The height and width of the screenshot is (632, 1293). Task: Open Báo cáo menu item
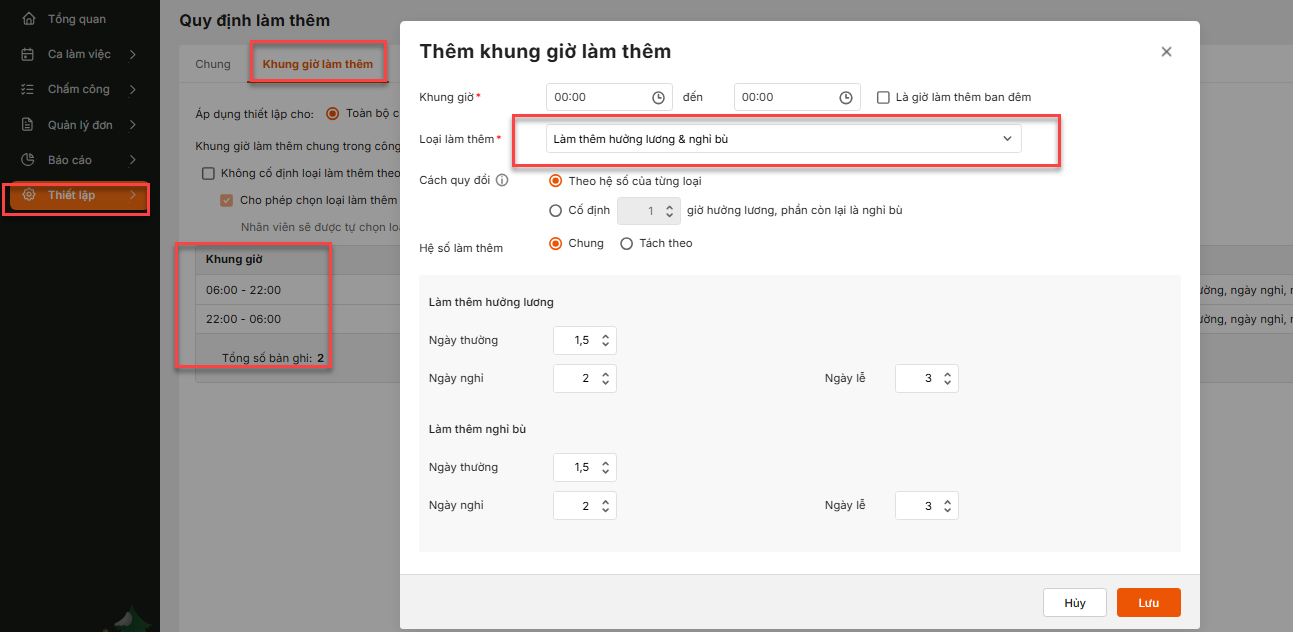(x=70, y=160)
